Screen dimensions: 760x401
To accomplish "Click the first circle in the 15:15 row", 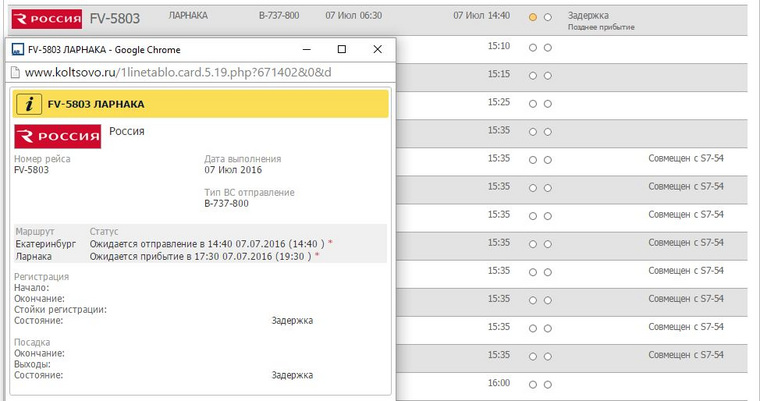I will (x=533, y=76).
